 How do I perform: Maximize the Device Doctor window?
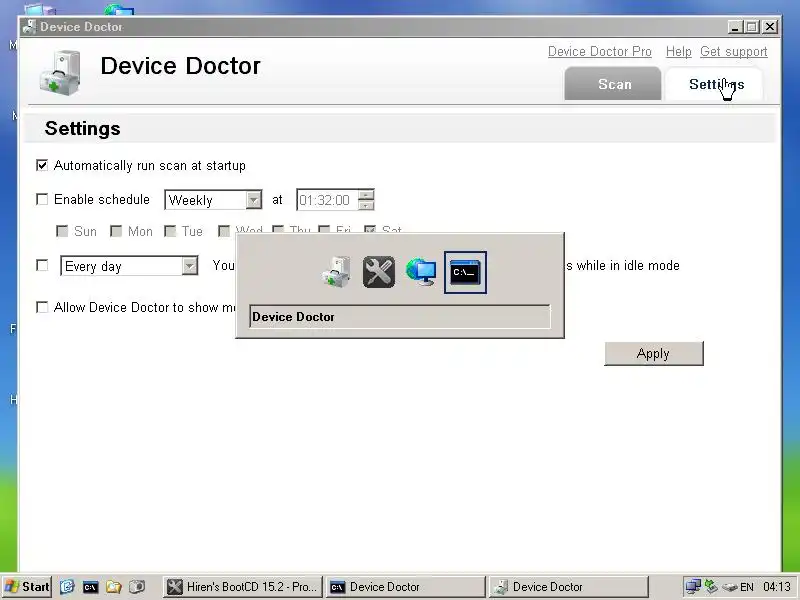tap(752, 27)
